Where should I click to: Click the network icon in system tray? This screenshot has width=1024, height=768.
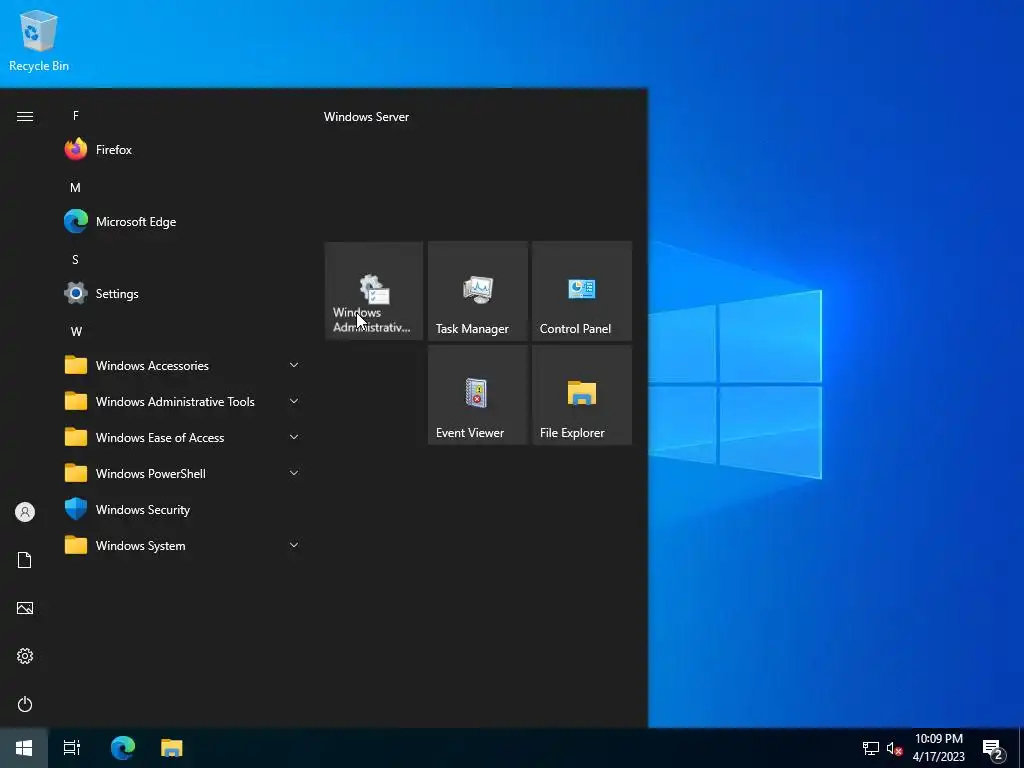[871, 748]
